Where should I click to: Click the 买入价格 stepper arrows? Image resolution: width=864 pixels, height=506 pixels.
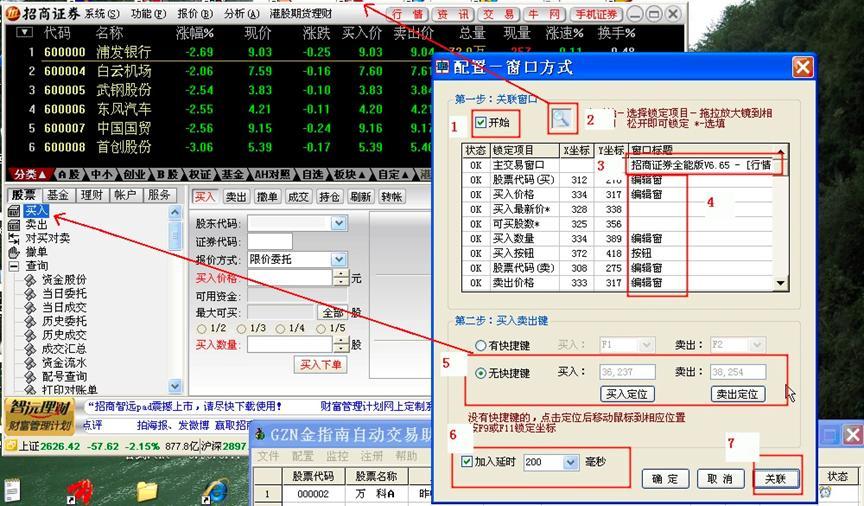click(341, 277)
